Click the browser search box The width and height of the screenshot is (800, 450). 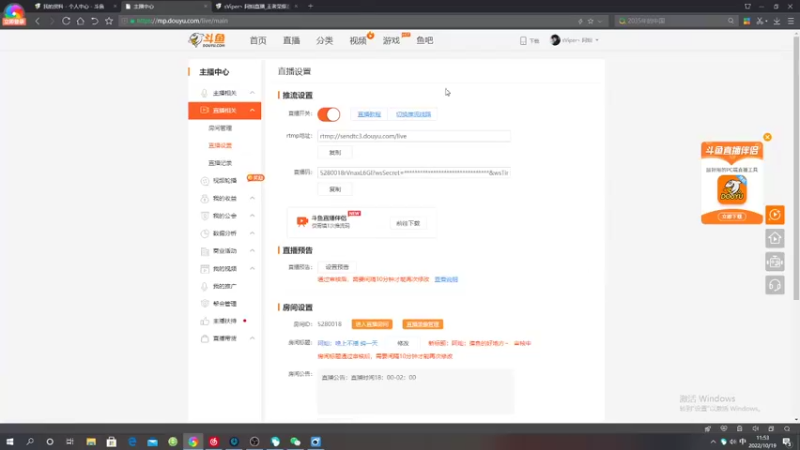coord(676,21)
